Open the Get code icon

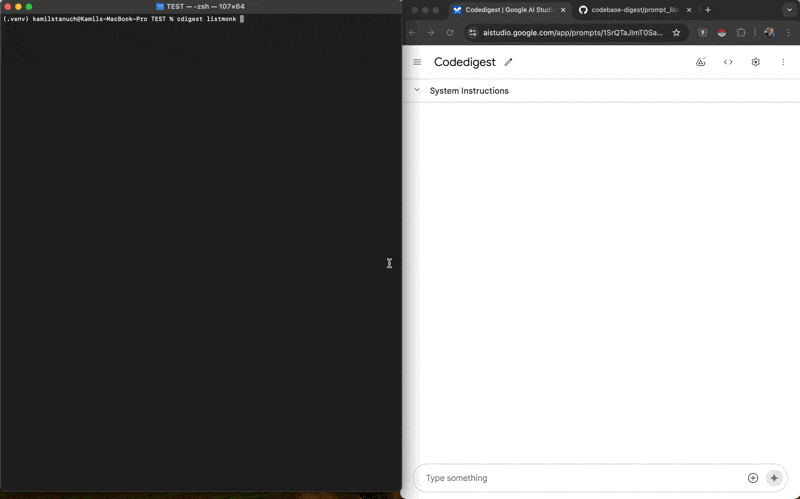[x=728, y=62]
